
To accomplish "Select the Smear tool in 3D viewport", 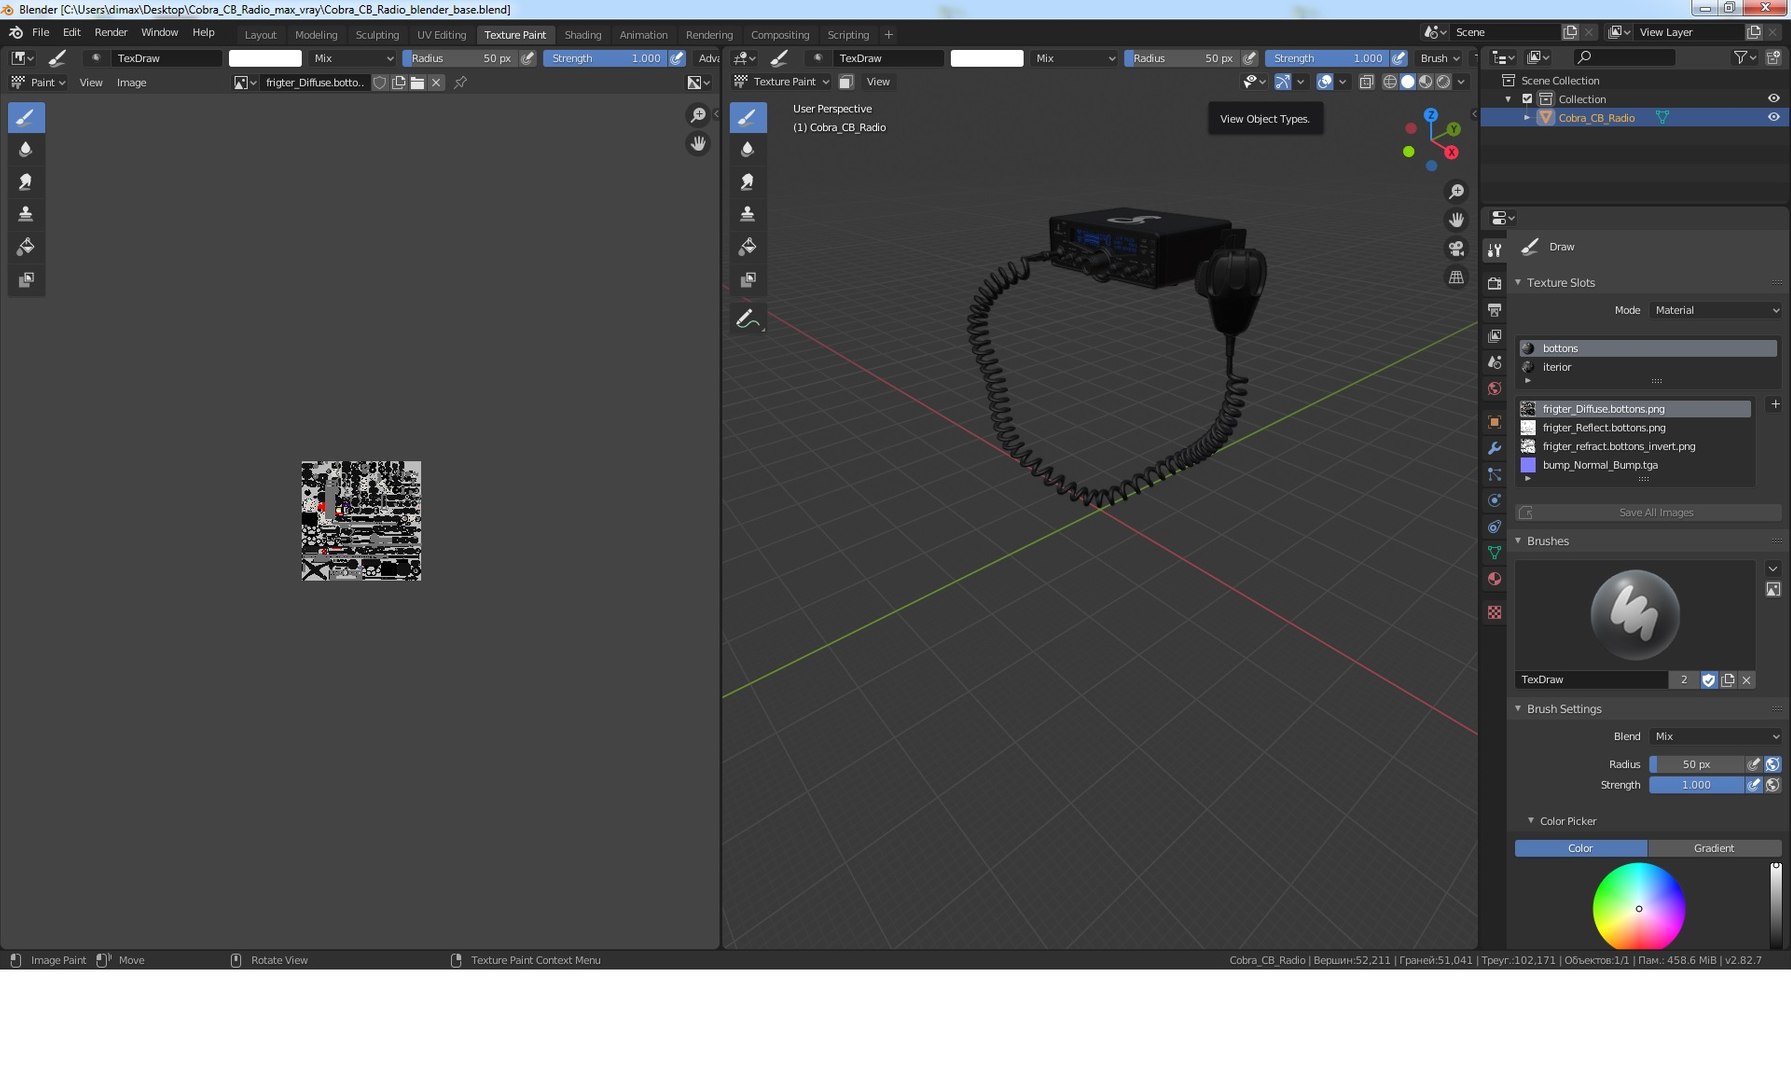I will pyautogui.click(x=747, y=182).
